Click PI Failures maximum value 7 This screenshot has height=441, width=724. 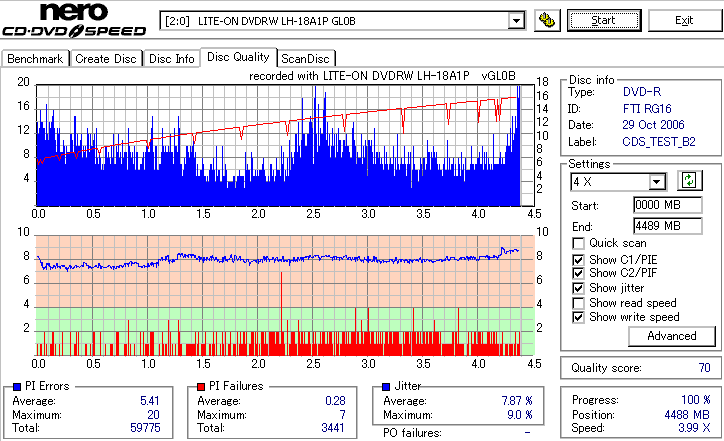pyautogui.click(x=343, y=415)
